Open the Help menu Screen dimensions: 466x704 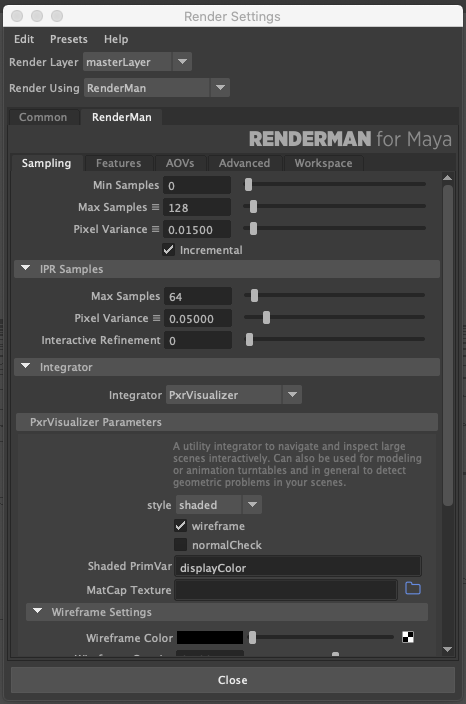point(116,39)
